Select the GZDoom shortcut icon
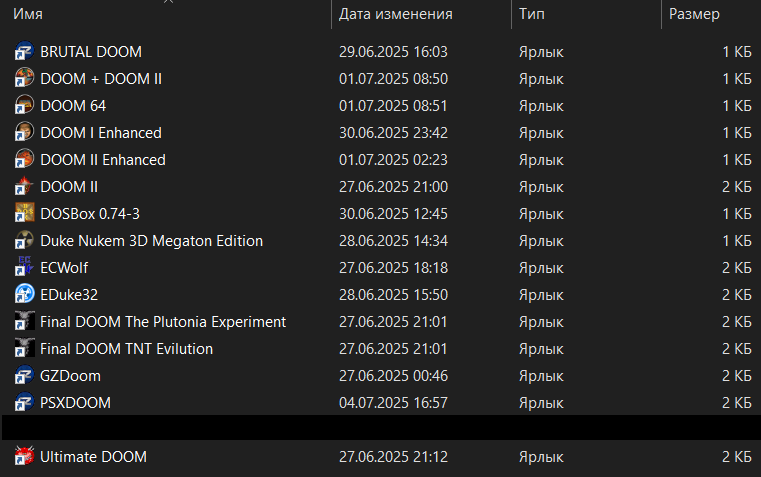The width and height of the screenshot is (761, 477). pos(25,376)
